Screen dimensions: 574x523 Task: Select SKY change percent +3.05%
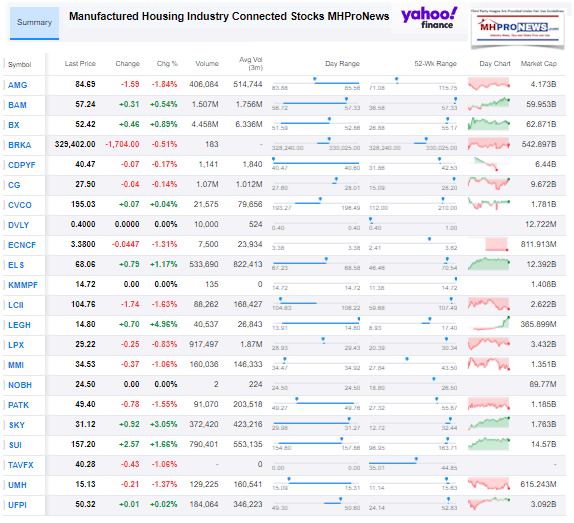coord(163,424)
